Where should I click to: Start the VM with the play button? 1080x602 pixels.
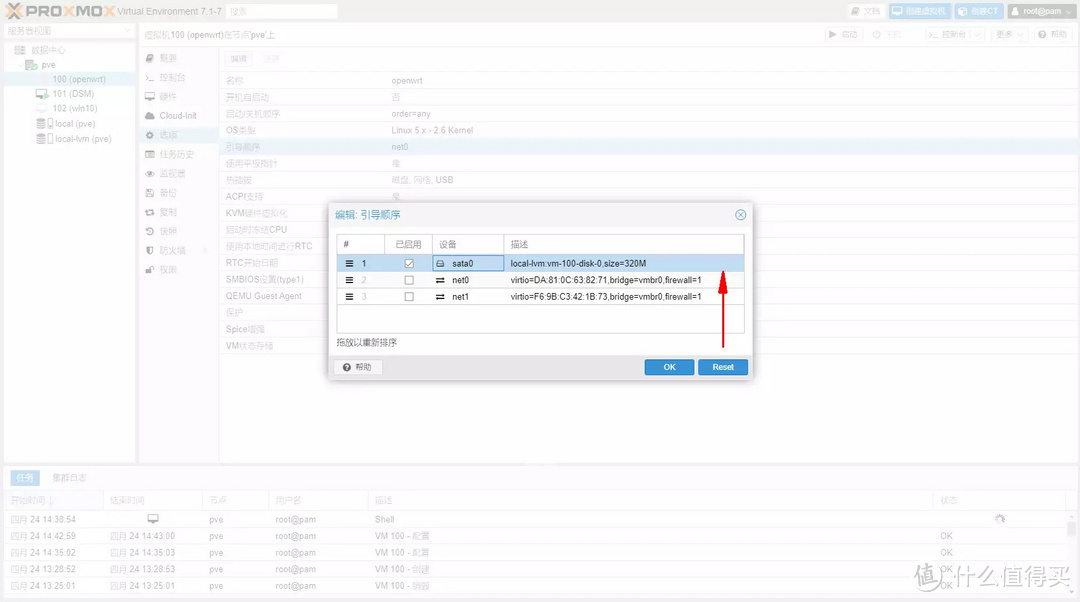tap(843, 34)
